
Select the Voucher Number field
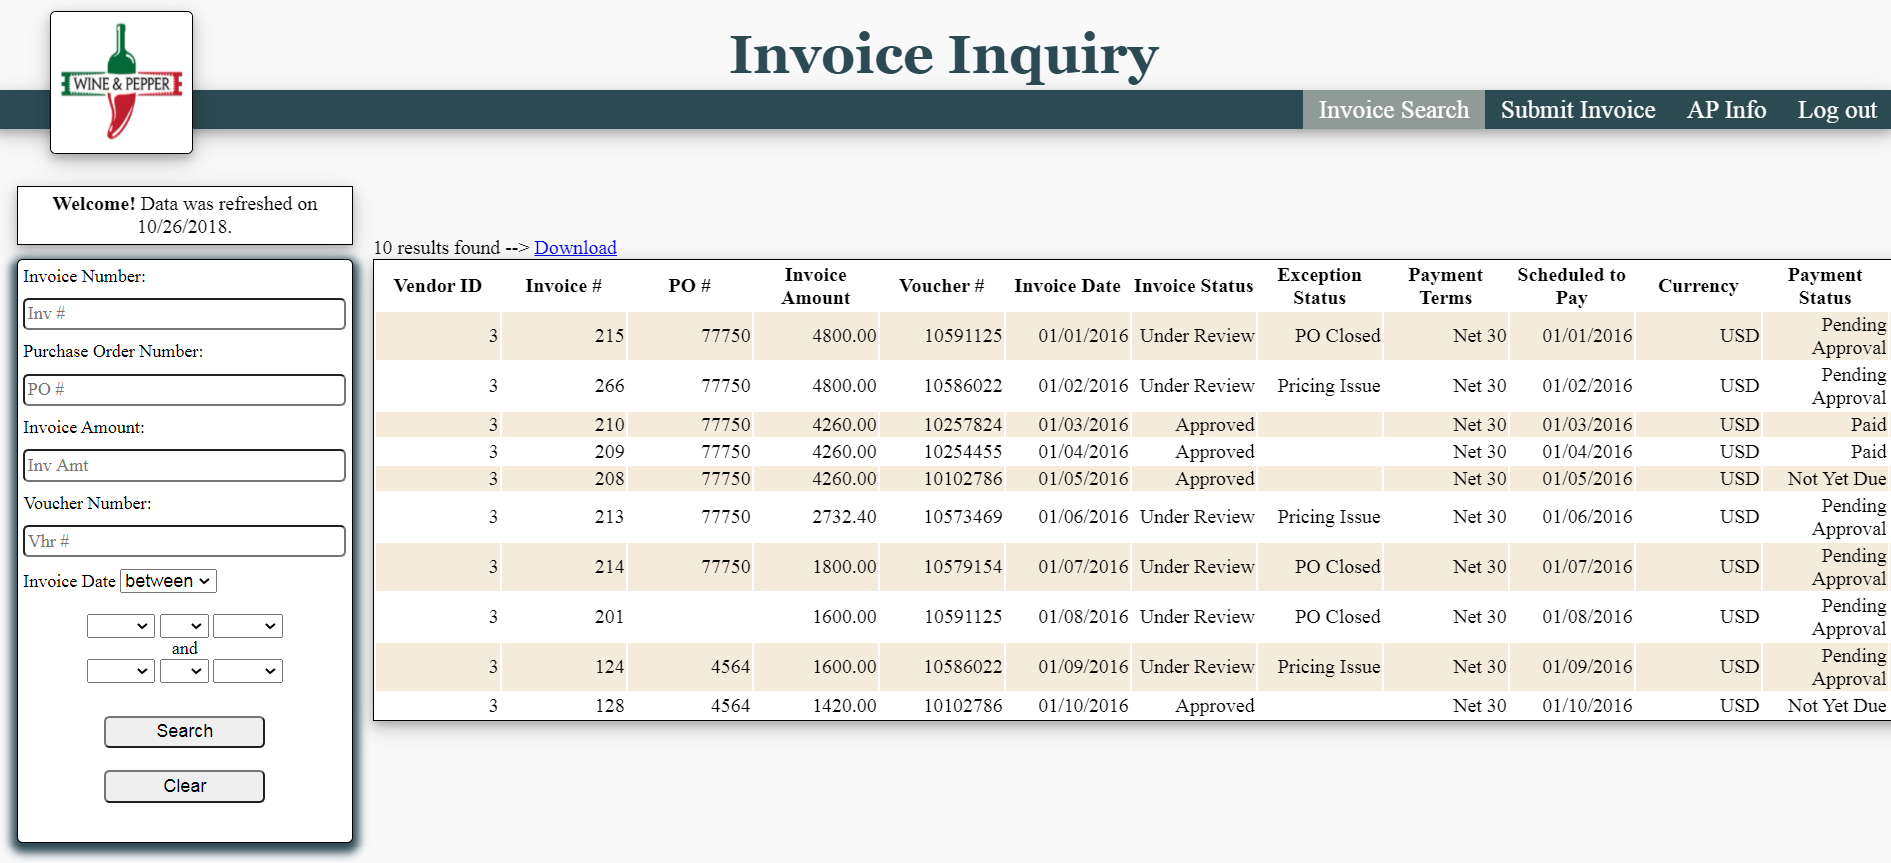(x=184, y=542)
